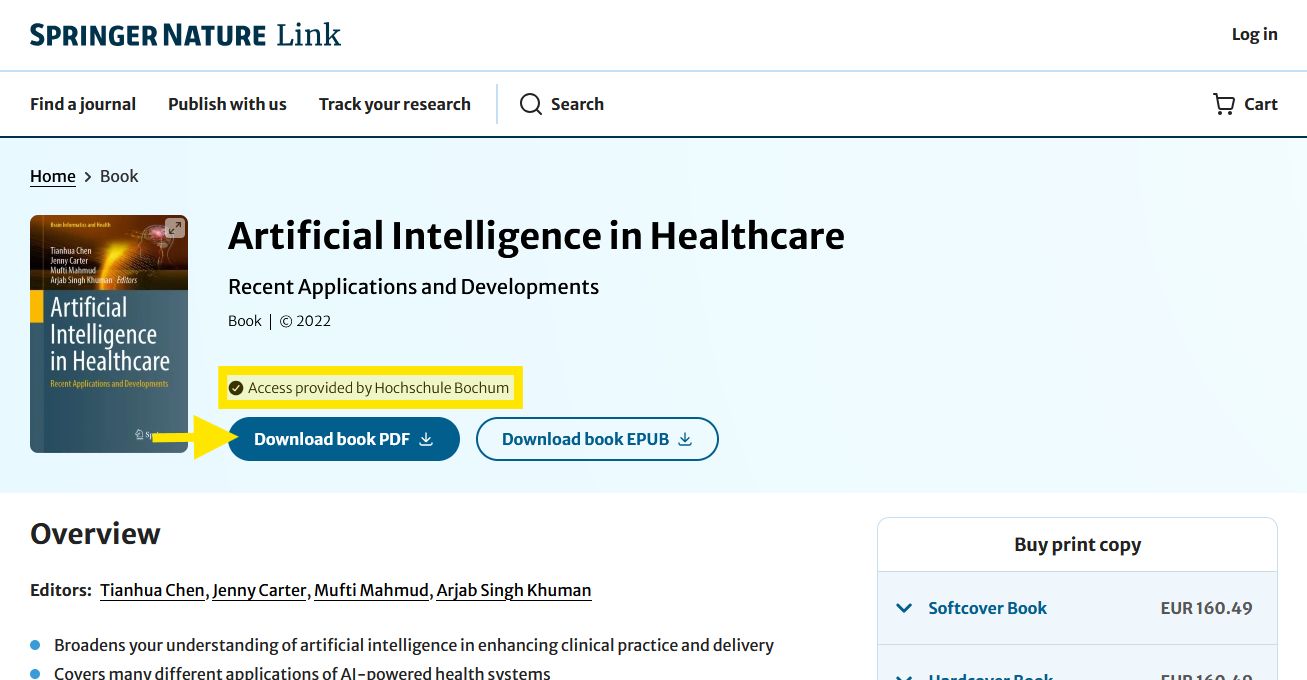Click the Log in link

click(x=1254, y=34)
